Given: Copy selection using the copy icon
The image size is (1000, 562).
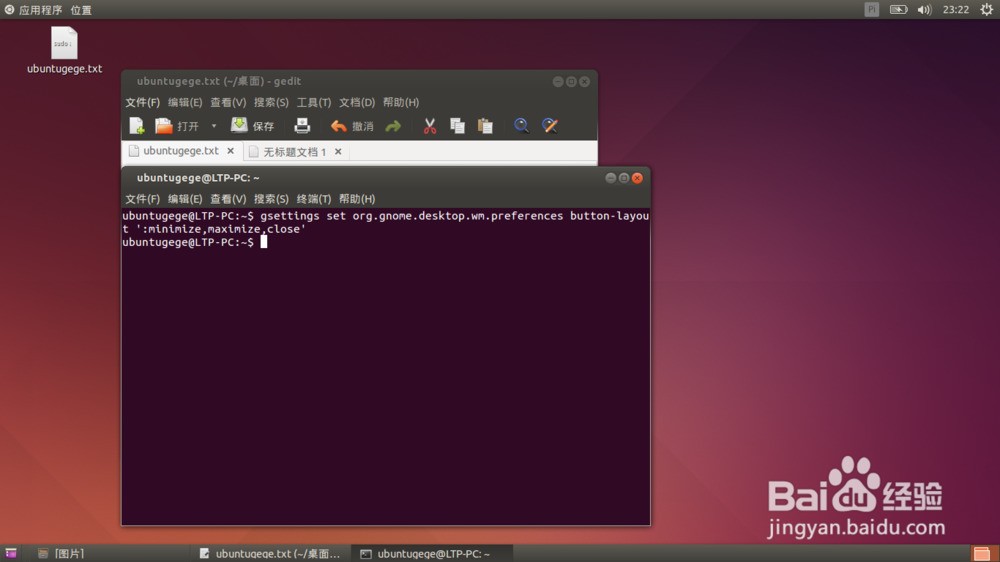Looking at the screenshot, I should (457, 126).
